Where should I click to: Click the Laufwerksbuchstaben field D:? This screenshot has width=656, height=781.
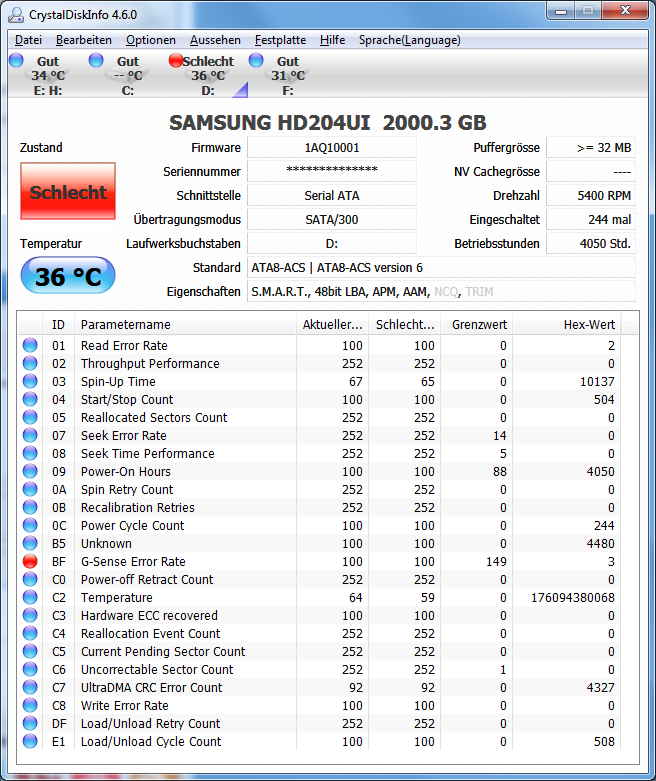pos(332,244)
